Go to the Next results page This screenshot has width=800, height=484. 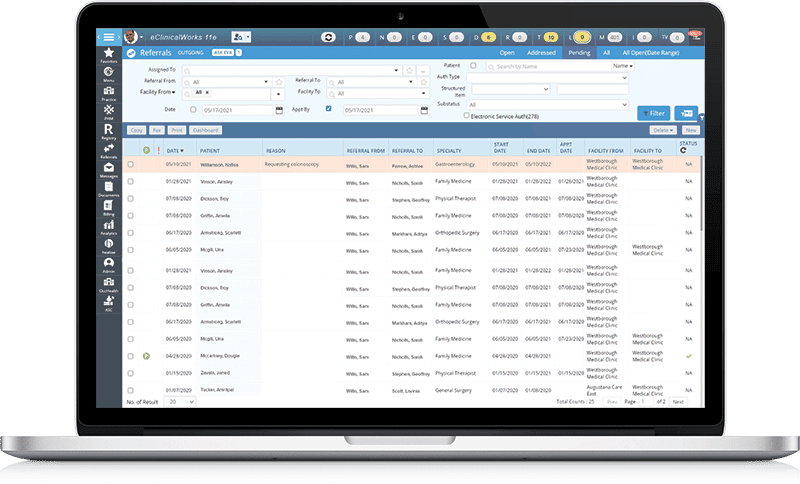coord(678,402)
